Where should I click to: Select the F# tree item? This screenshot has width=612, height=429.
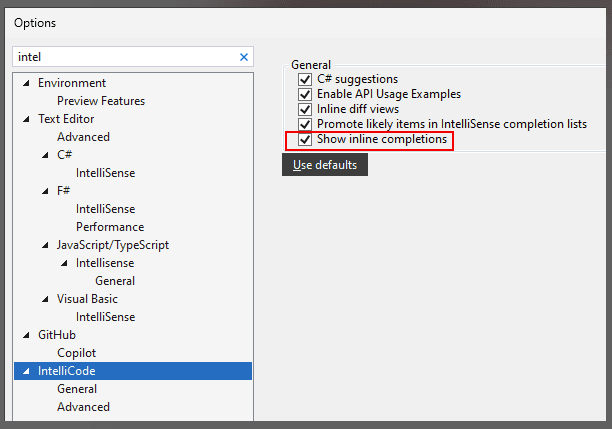(x=64, y=190)
